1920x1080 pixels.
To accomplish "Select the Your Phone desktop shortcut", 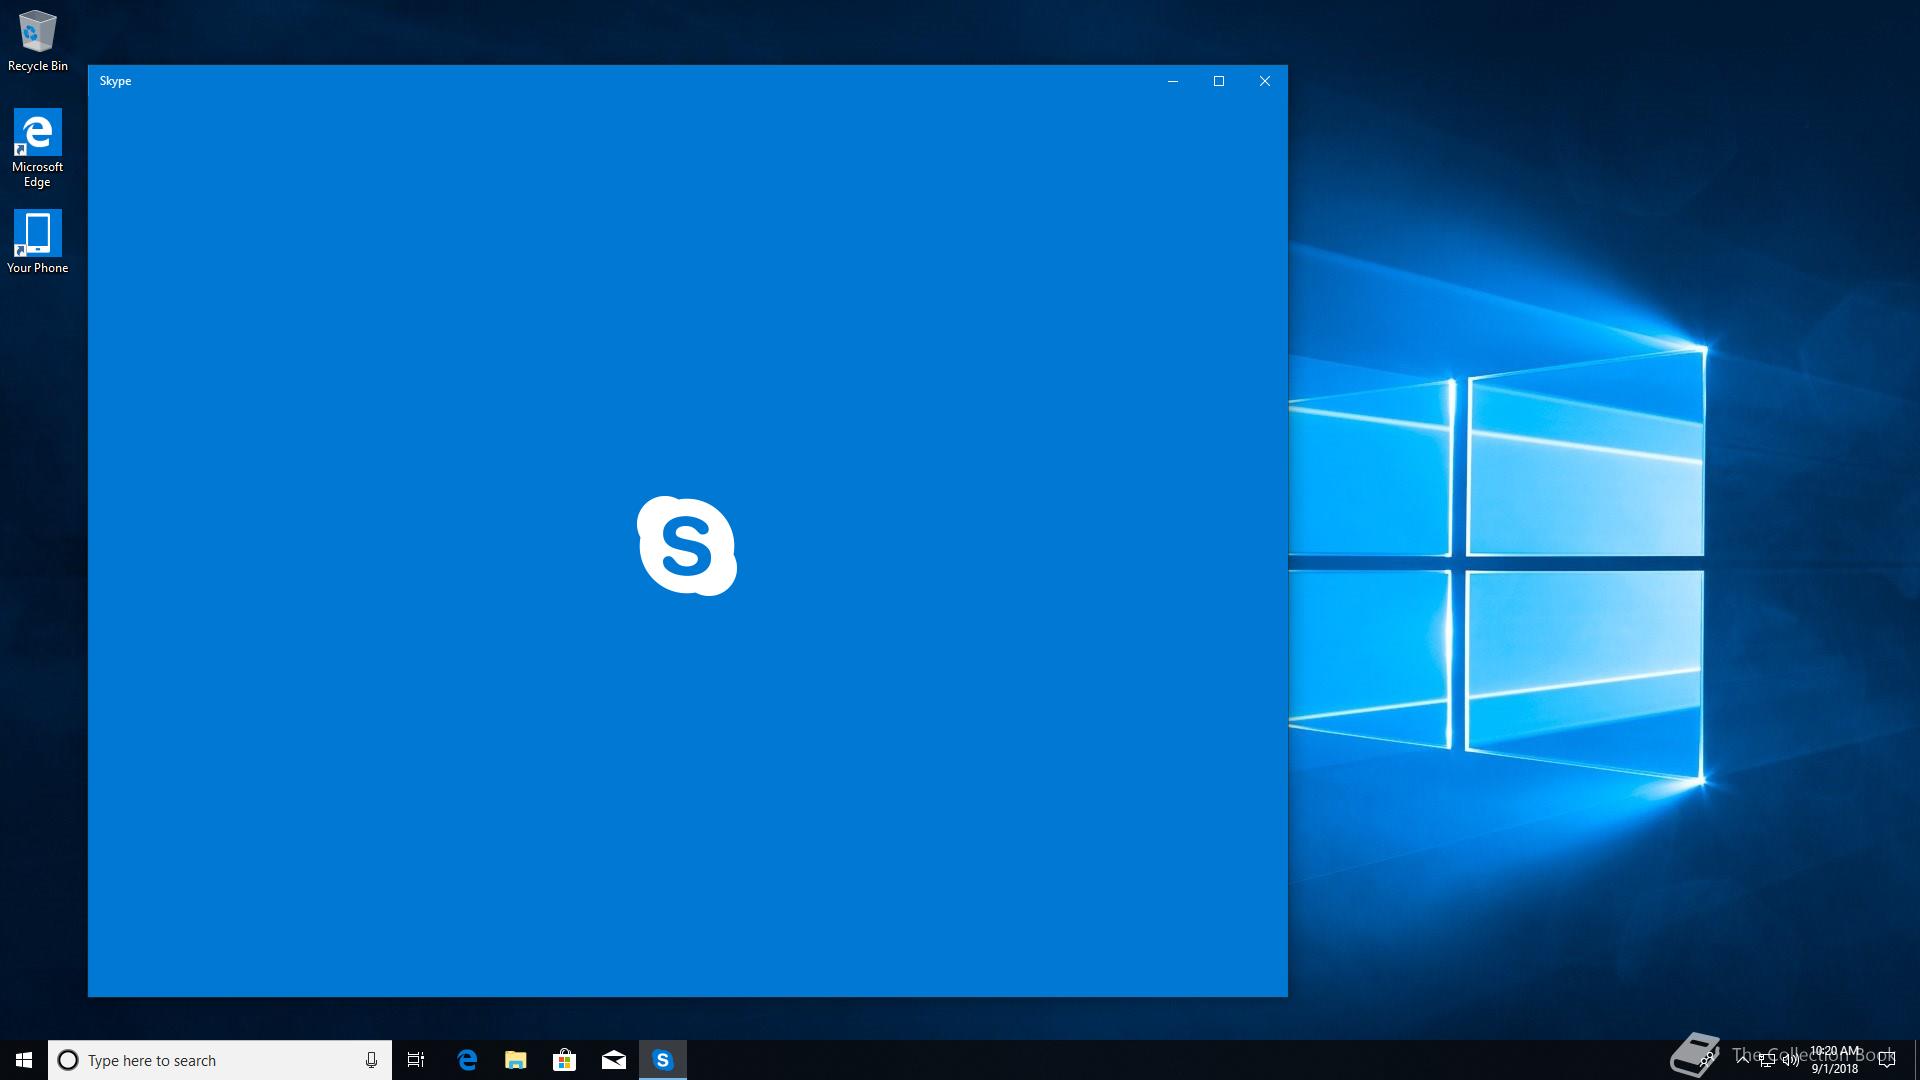I will tap(38, 242).
